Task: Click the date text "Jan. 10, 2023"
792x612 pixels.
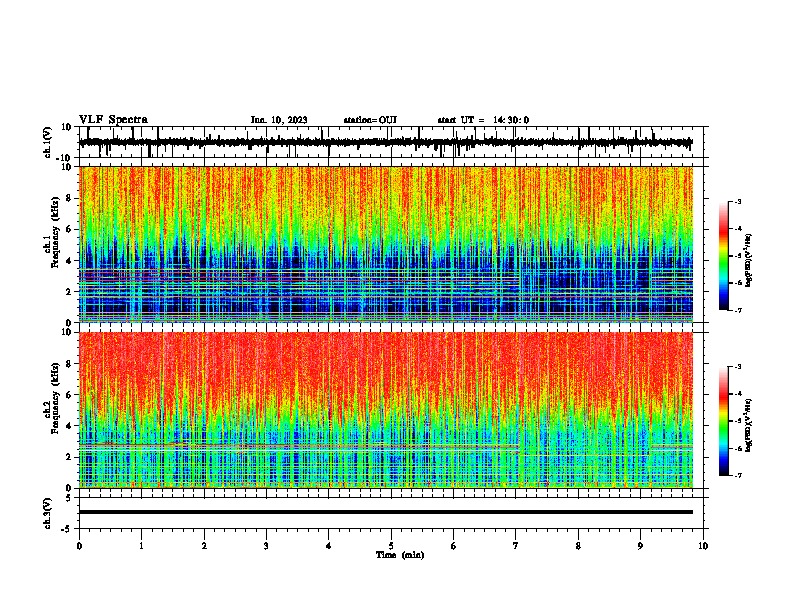Action: click(279, 120)
